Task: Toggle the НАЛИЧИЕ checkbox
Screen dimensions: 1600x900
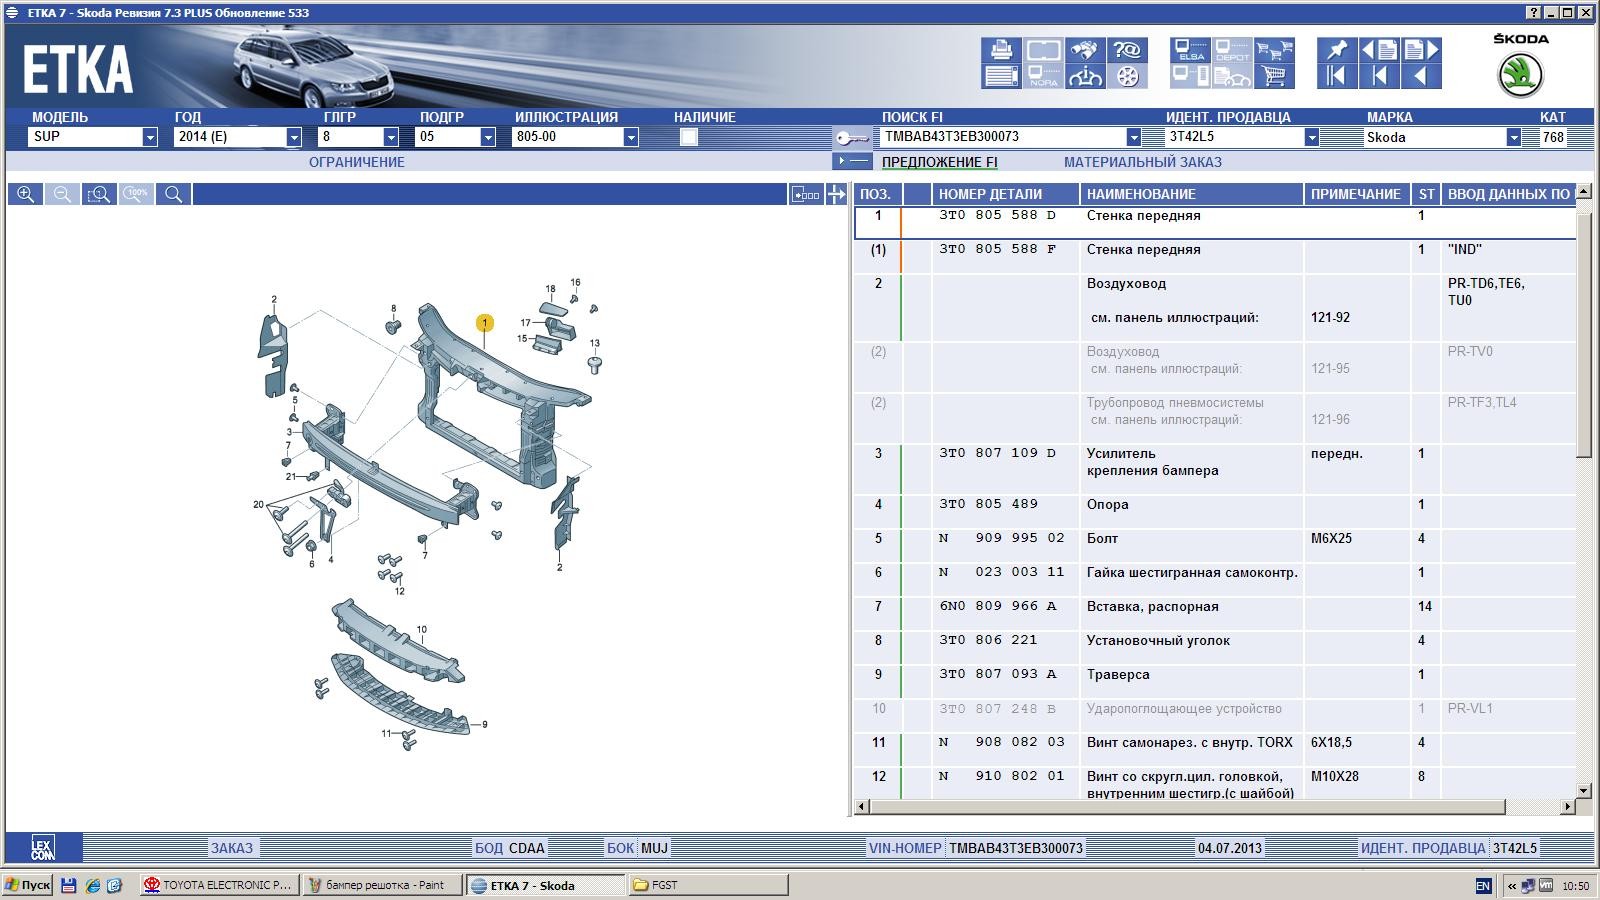Action: (688, 137)
